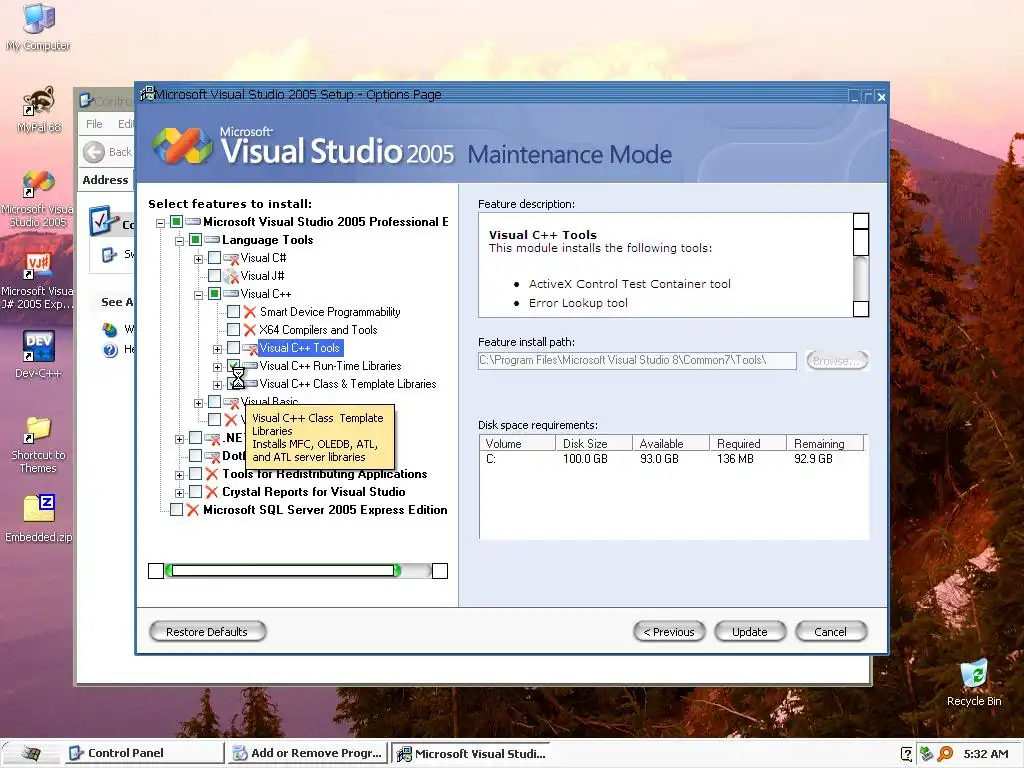
Task: Click the horizontal scrollbar thumb under the feature tree
Action: pyautogui.click(x=282, y=571)
